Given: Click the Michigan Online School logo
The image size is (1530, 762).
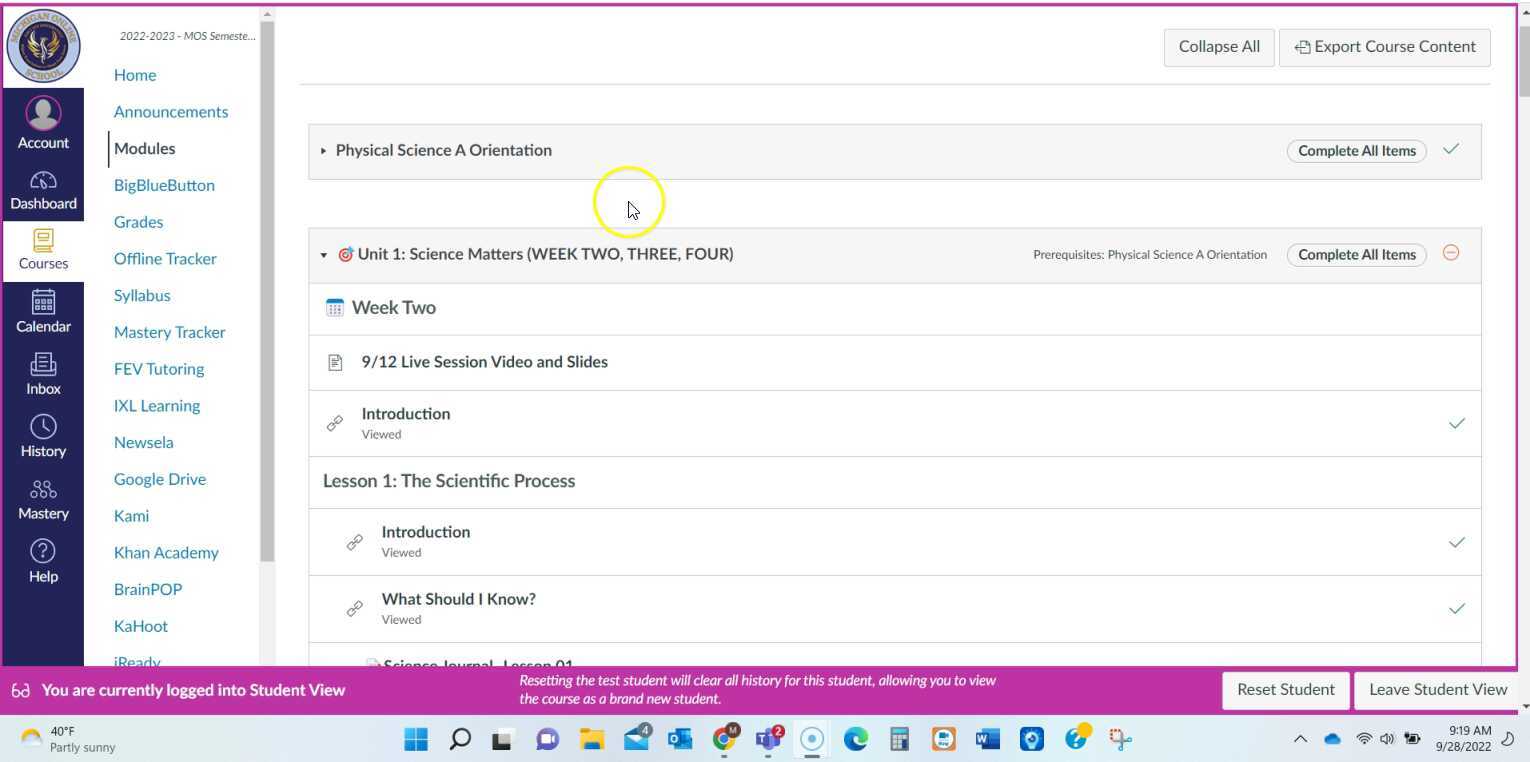Looking at the screenshot, I should [43, 45].
